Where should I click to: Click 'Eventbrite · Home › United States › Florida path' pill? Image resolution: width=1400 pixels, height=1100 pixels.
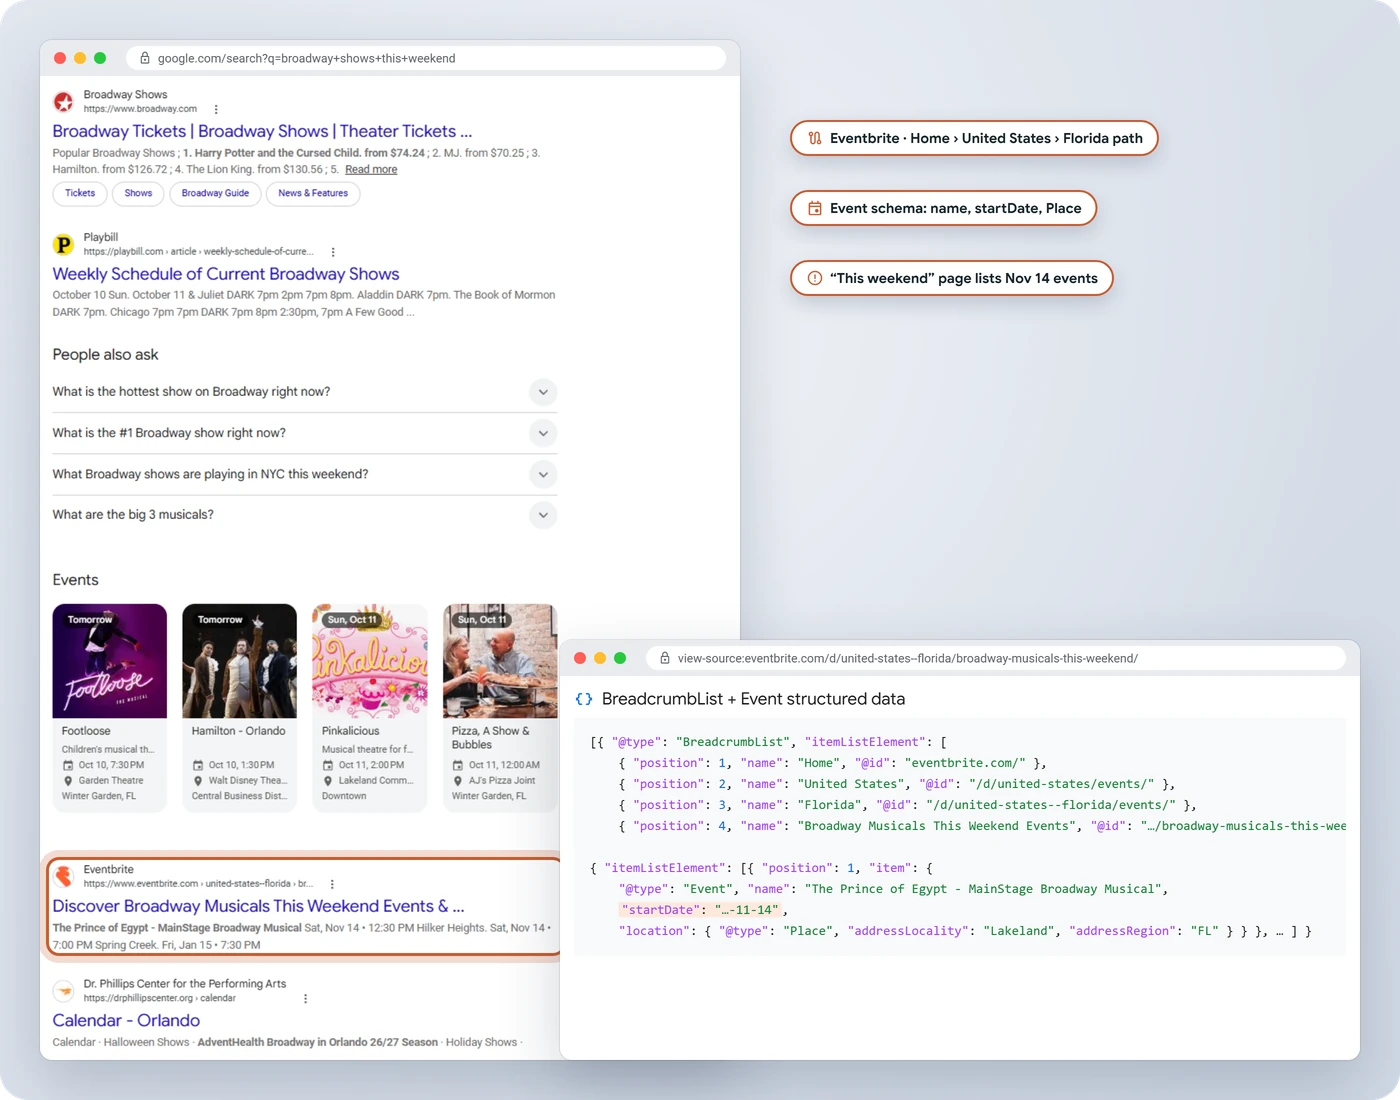974,138
